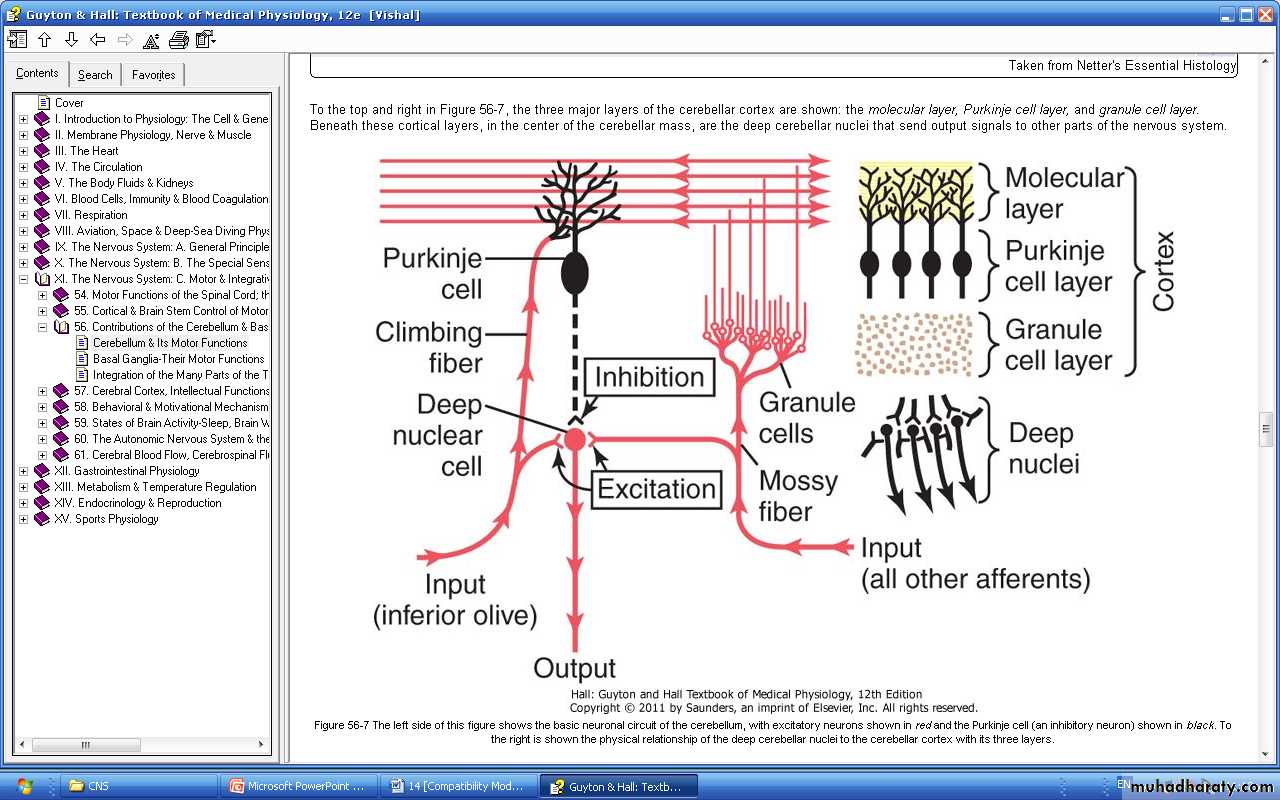Collapse chapter 56 Contributions of the Cerebellum

point(43,327)
